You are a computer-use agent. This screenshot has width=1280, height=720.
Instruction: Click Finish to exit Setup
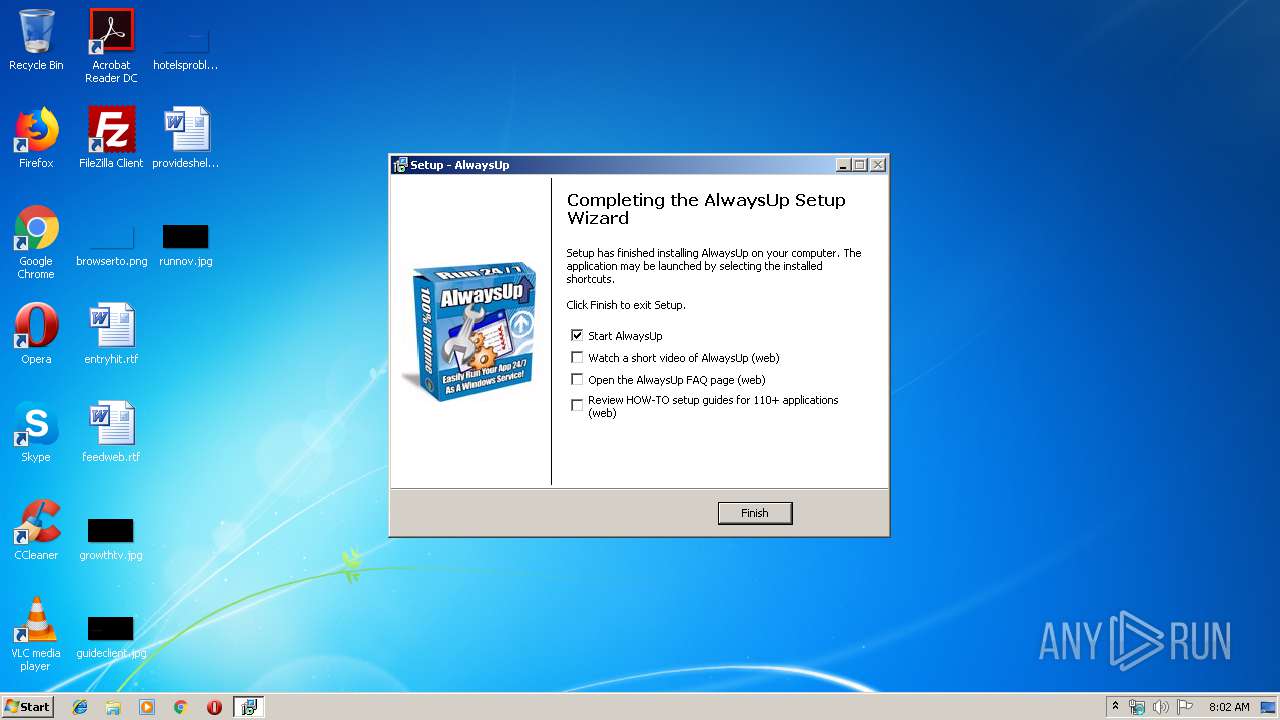[x=755, y=513]
